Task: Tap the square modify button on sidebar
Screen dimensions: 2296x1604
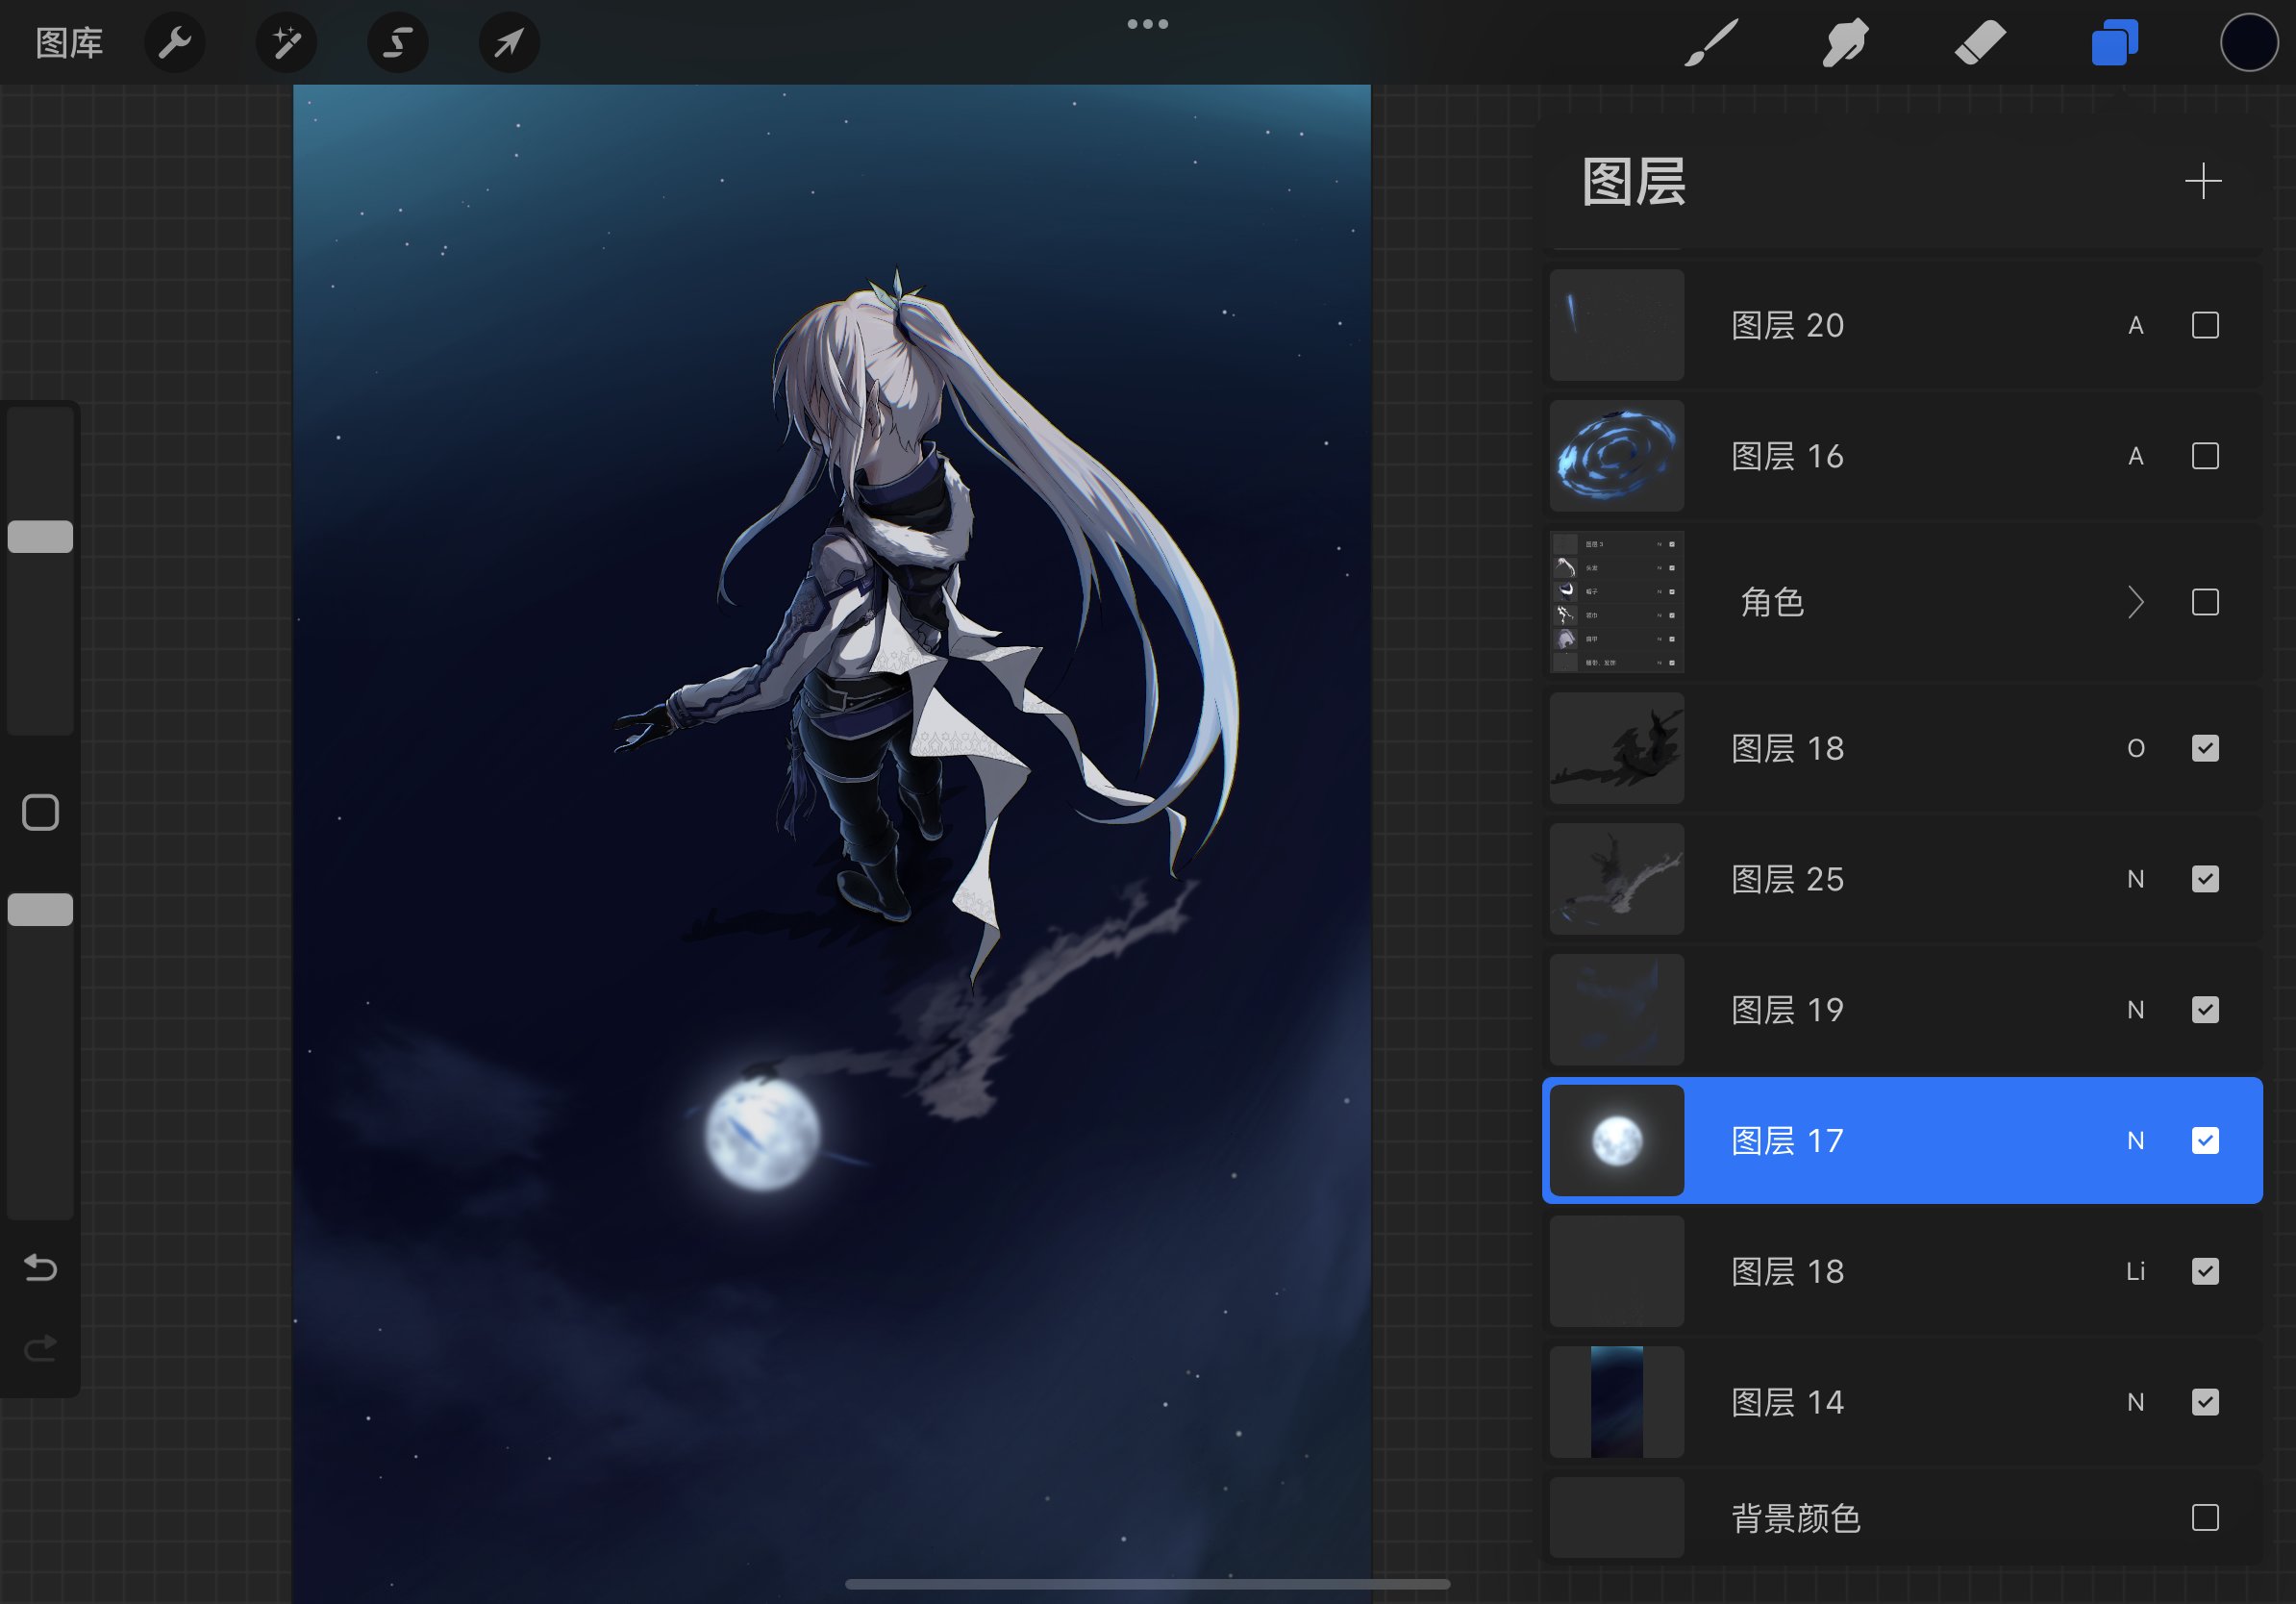Action: click(40, 813)
